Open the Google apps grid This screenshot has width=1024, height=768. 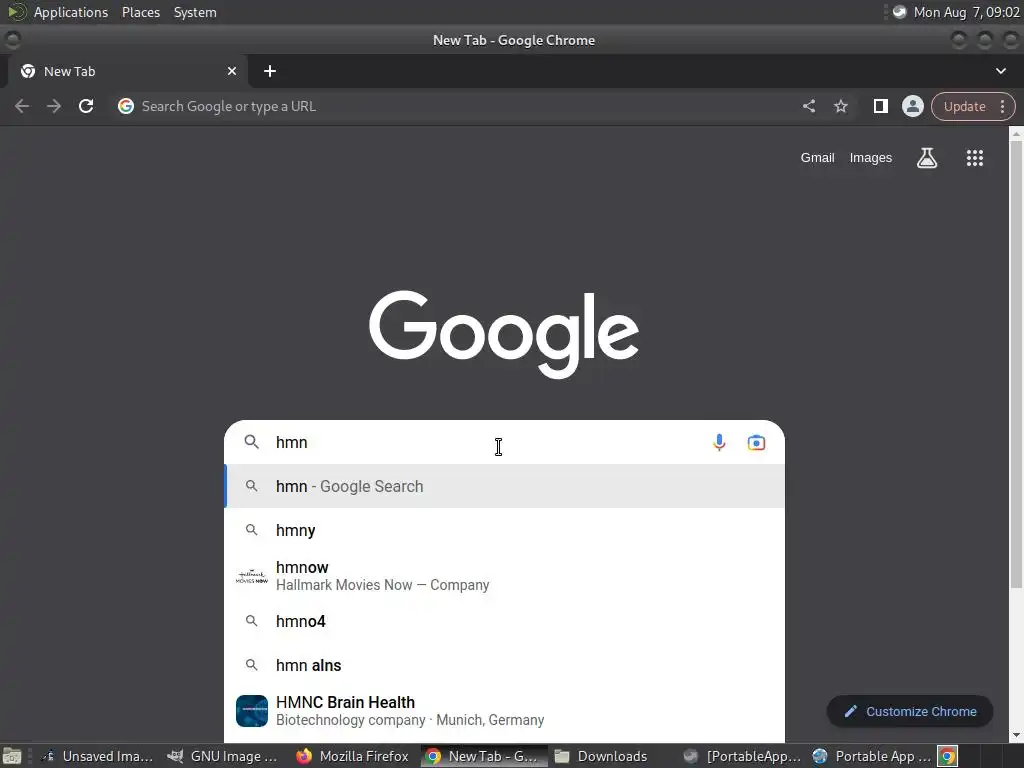974,157
